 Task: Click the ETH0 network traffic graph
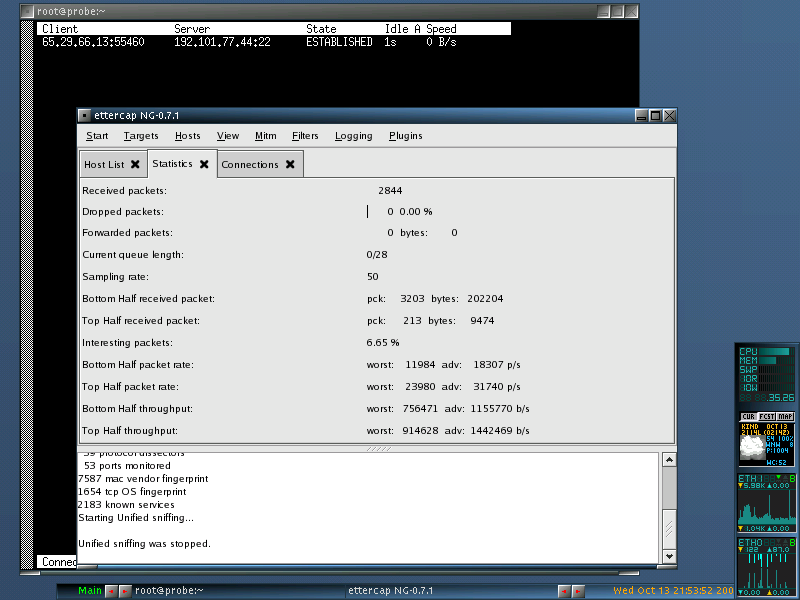[x=767, y=570]
